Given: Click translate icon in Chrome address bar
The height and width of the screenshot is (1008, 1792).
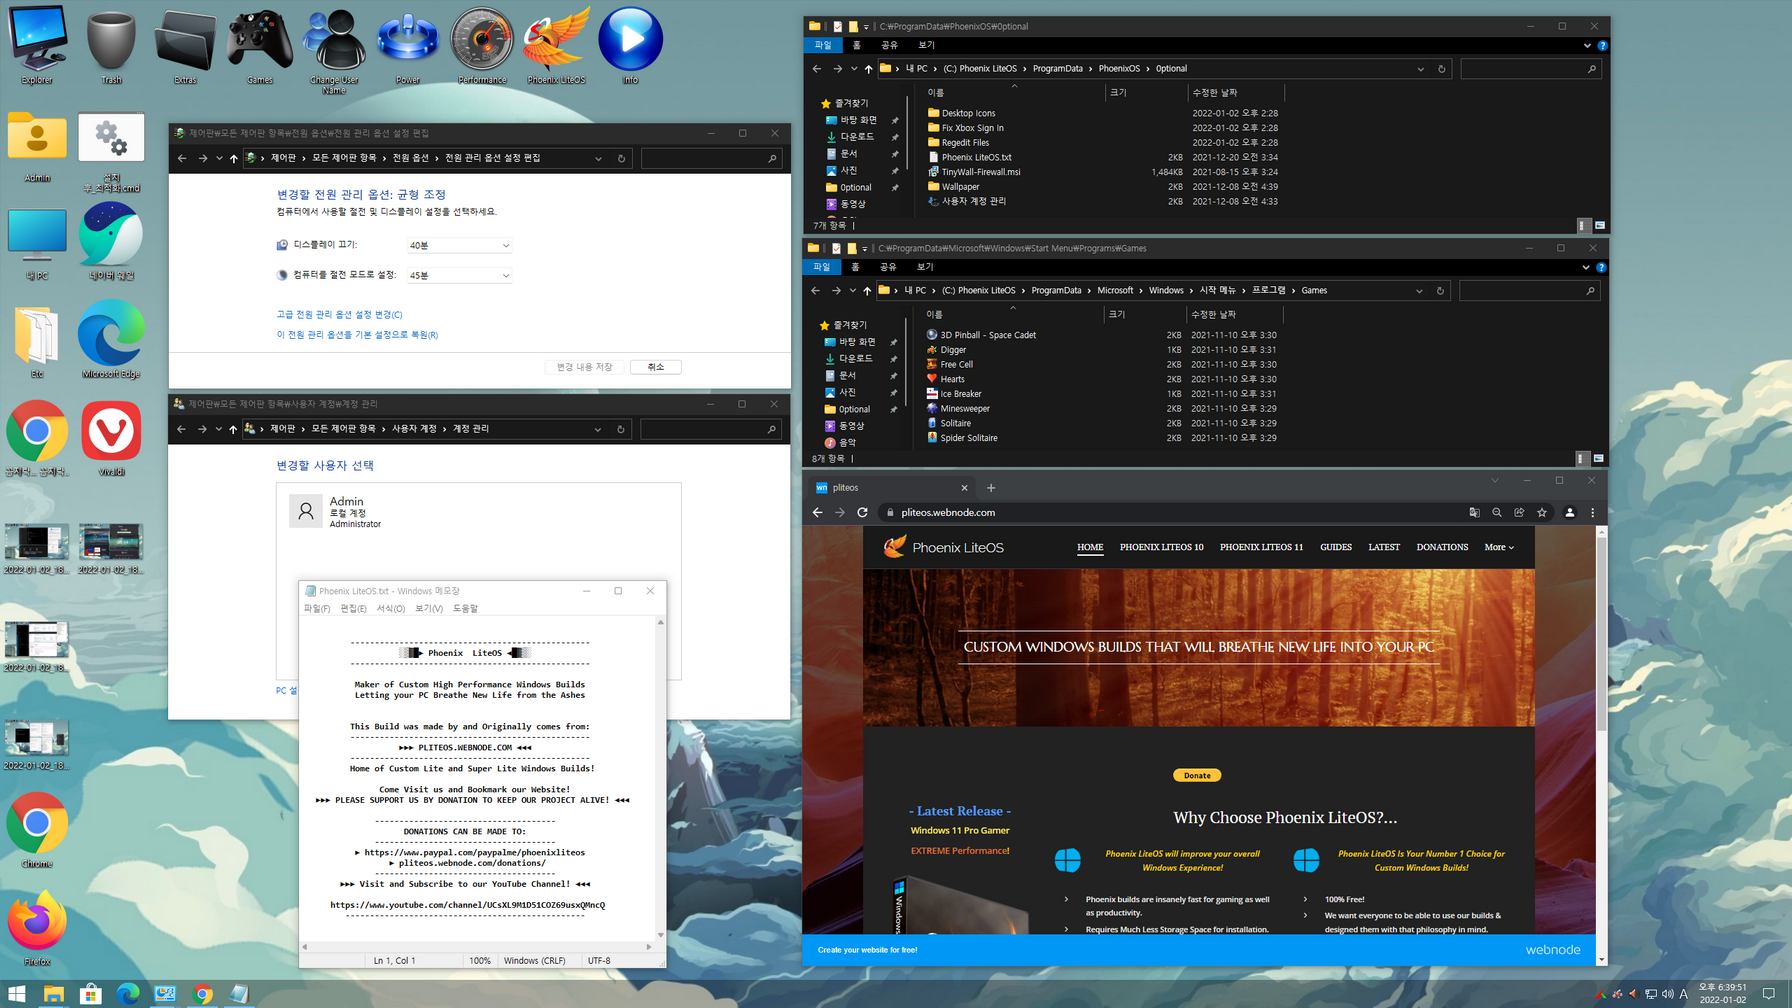Looking at the screenshot, I should [x=1474, y=512].
